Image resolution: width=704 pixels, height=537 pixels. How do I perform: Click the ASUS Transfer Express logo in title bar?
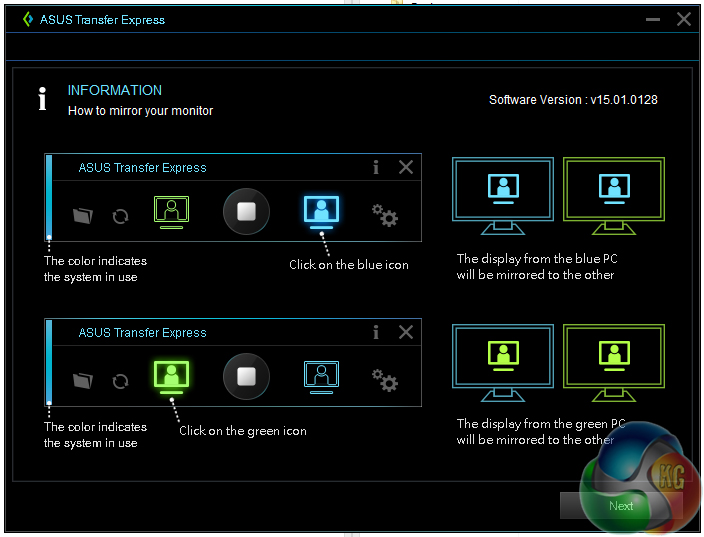28,19
